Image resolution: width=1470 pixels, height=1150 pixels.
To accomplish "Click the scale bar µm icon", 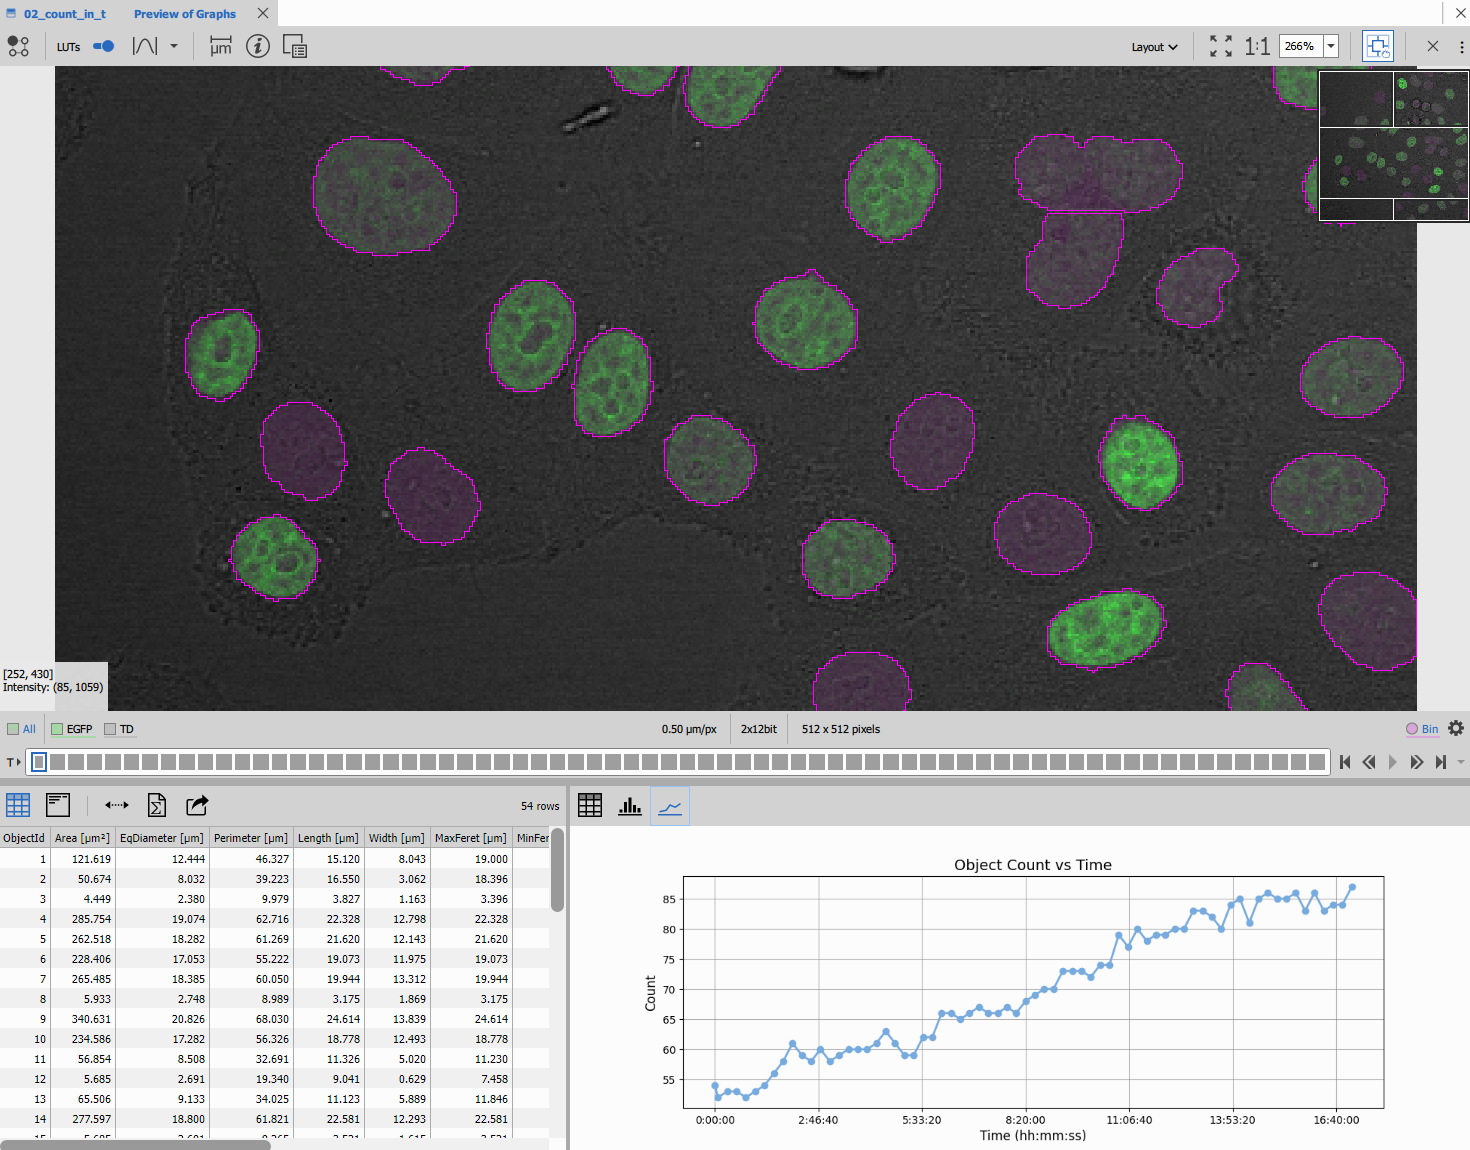I will click(x=221, y=46).
